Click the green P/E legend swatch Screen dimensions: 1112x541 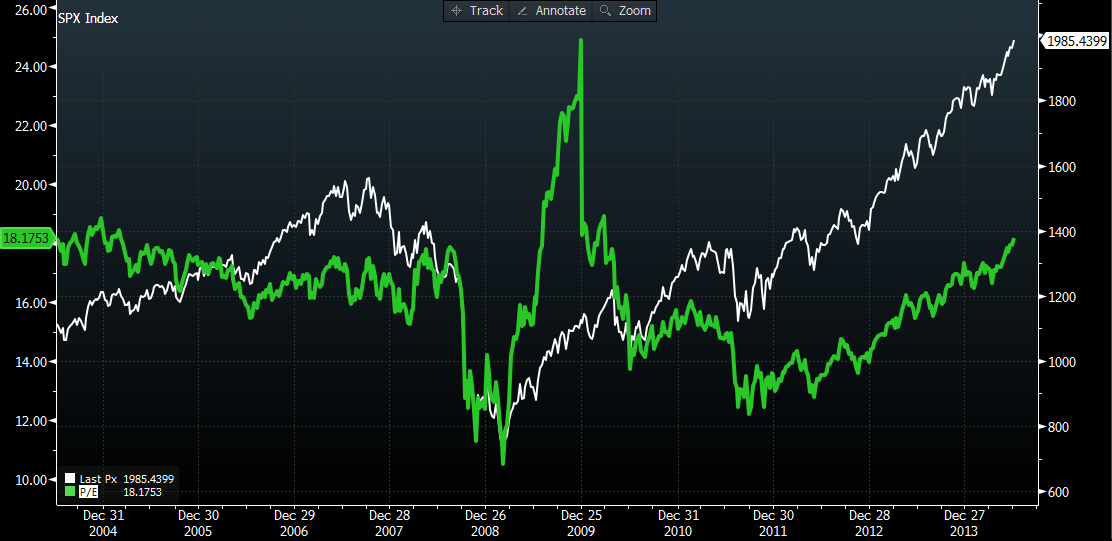point(70,492)
